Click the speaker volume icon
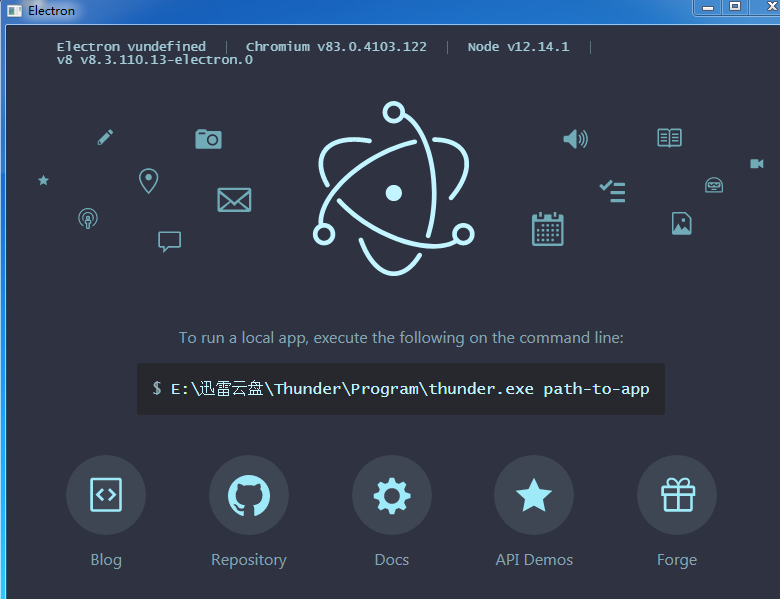780x599 pixels. [x=575, y=139]
